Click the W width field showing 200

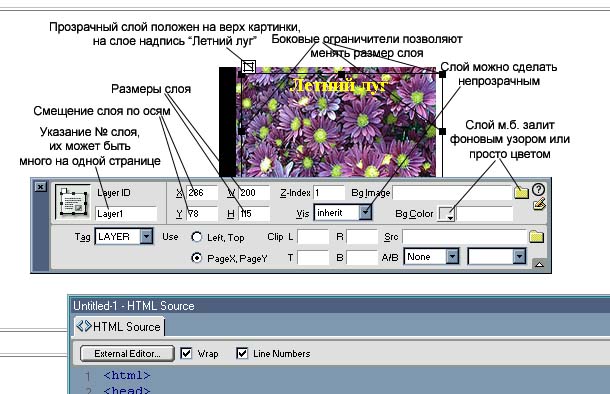tap(254, 193)
